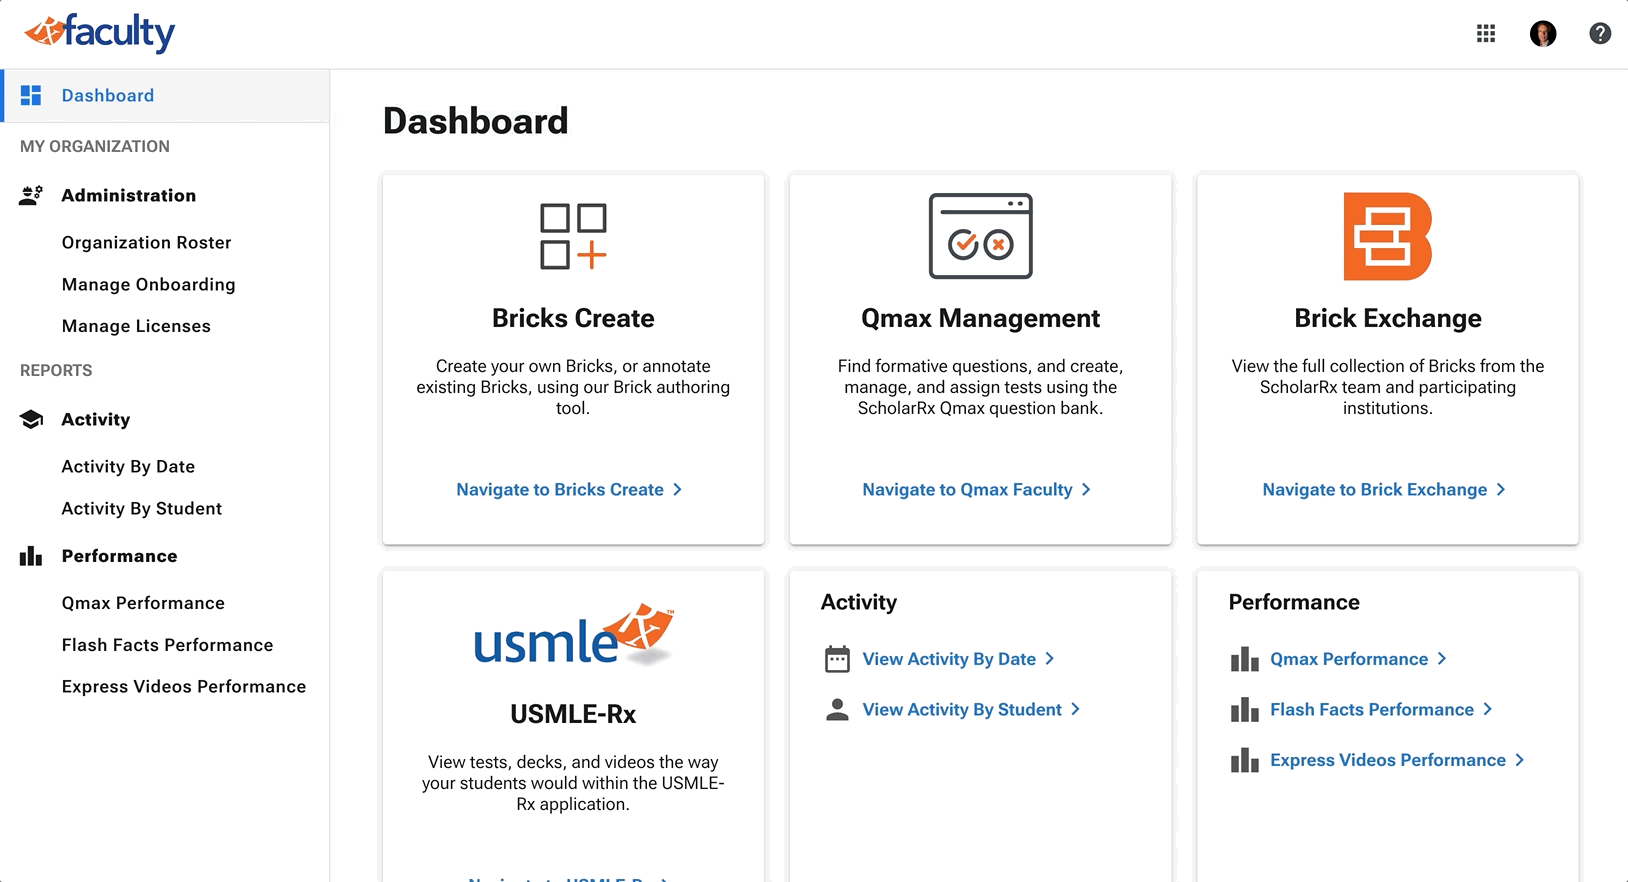Image resolution: width=1628 pixels, height=882 pixels.
Task: Click the bar chart icon next to Qmax Performance
Action: pos(1244,659)
